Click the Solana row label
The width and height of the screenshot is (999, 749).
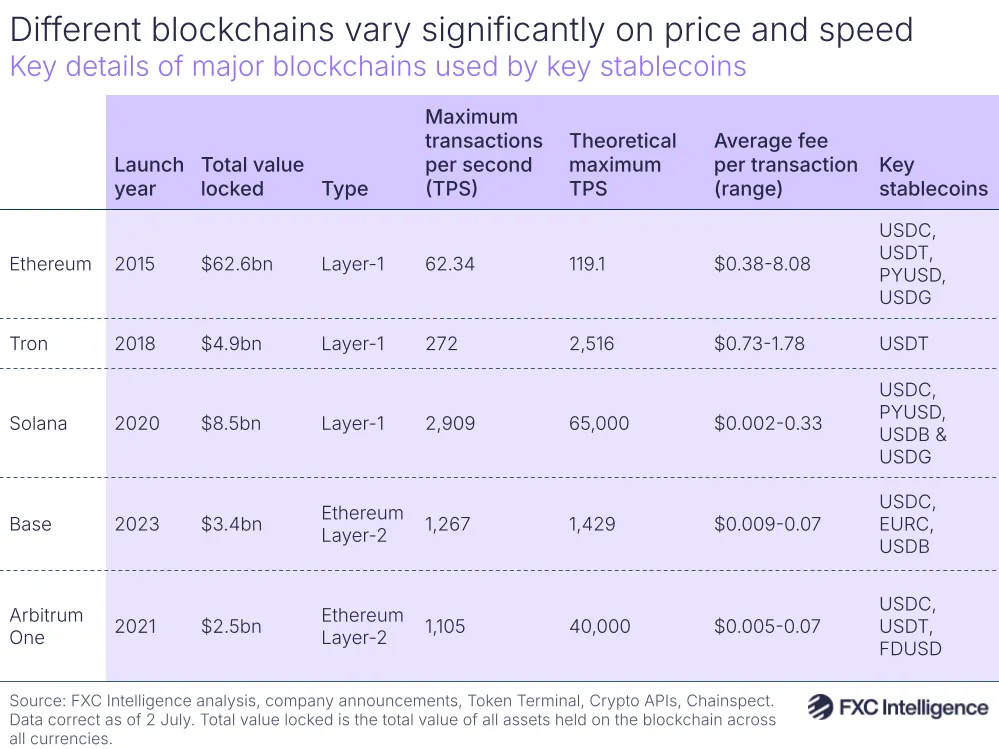coord(38,423)
